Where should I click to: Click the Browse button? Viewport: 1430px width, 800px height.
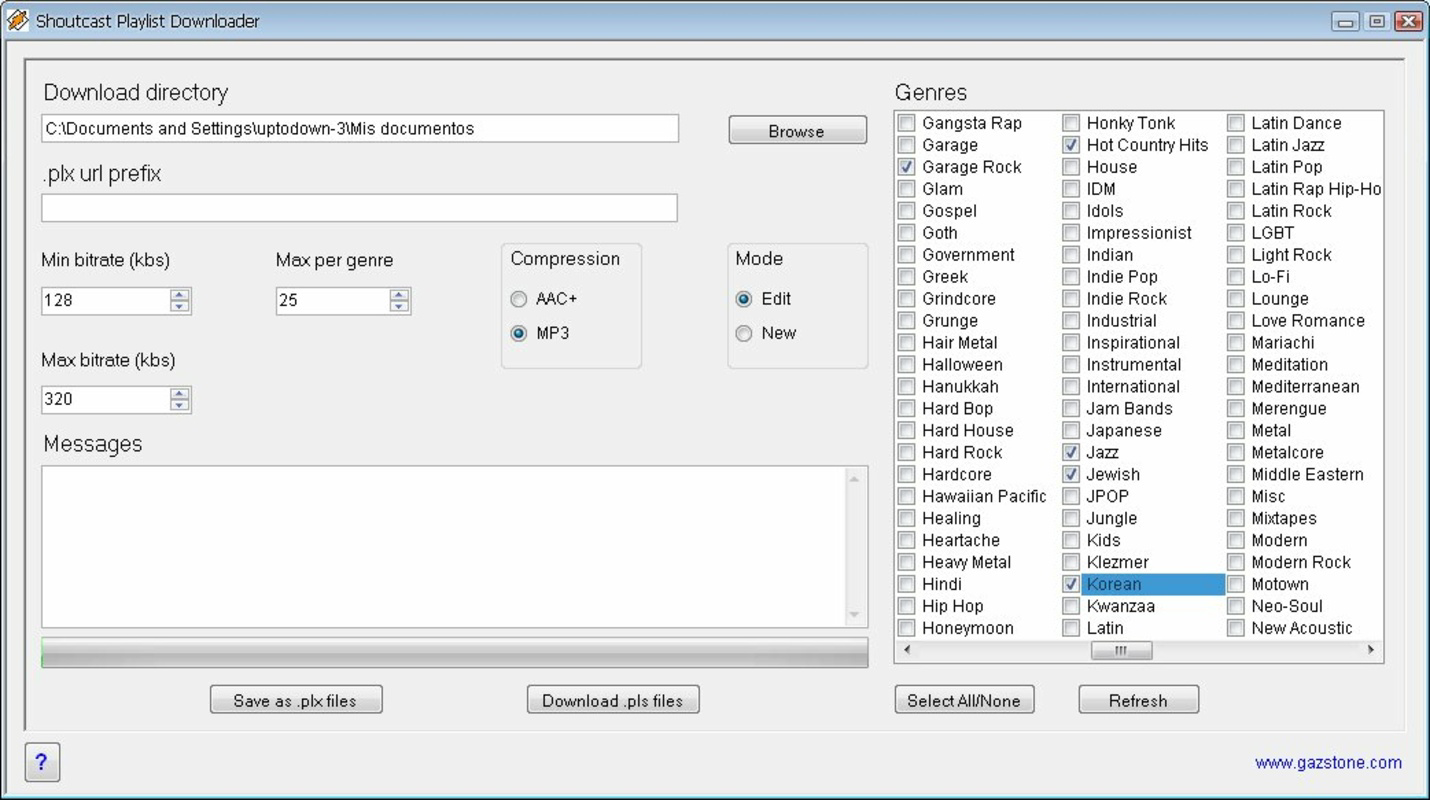pos(797,131)
